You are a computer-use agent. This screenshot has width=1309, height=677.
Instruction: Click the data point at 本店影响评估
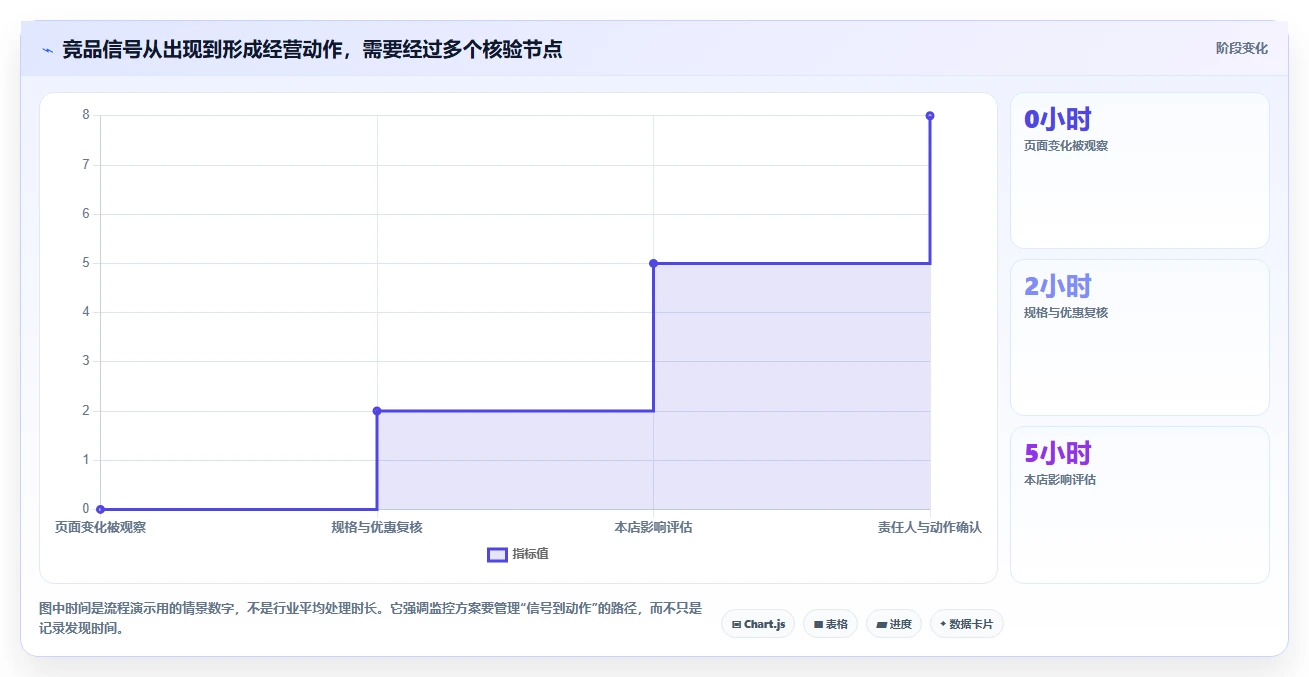[653, 263]
